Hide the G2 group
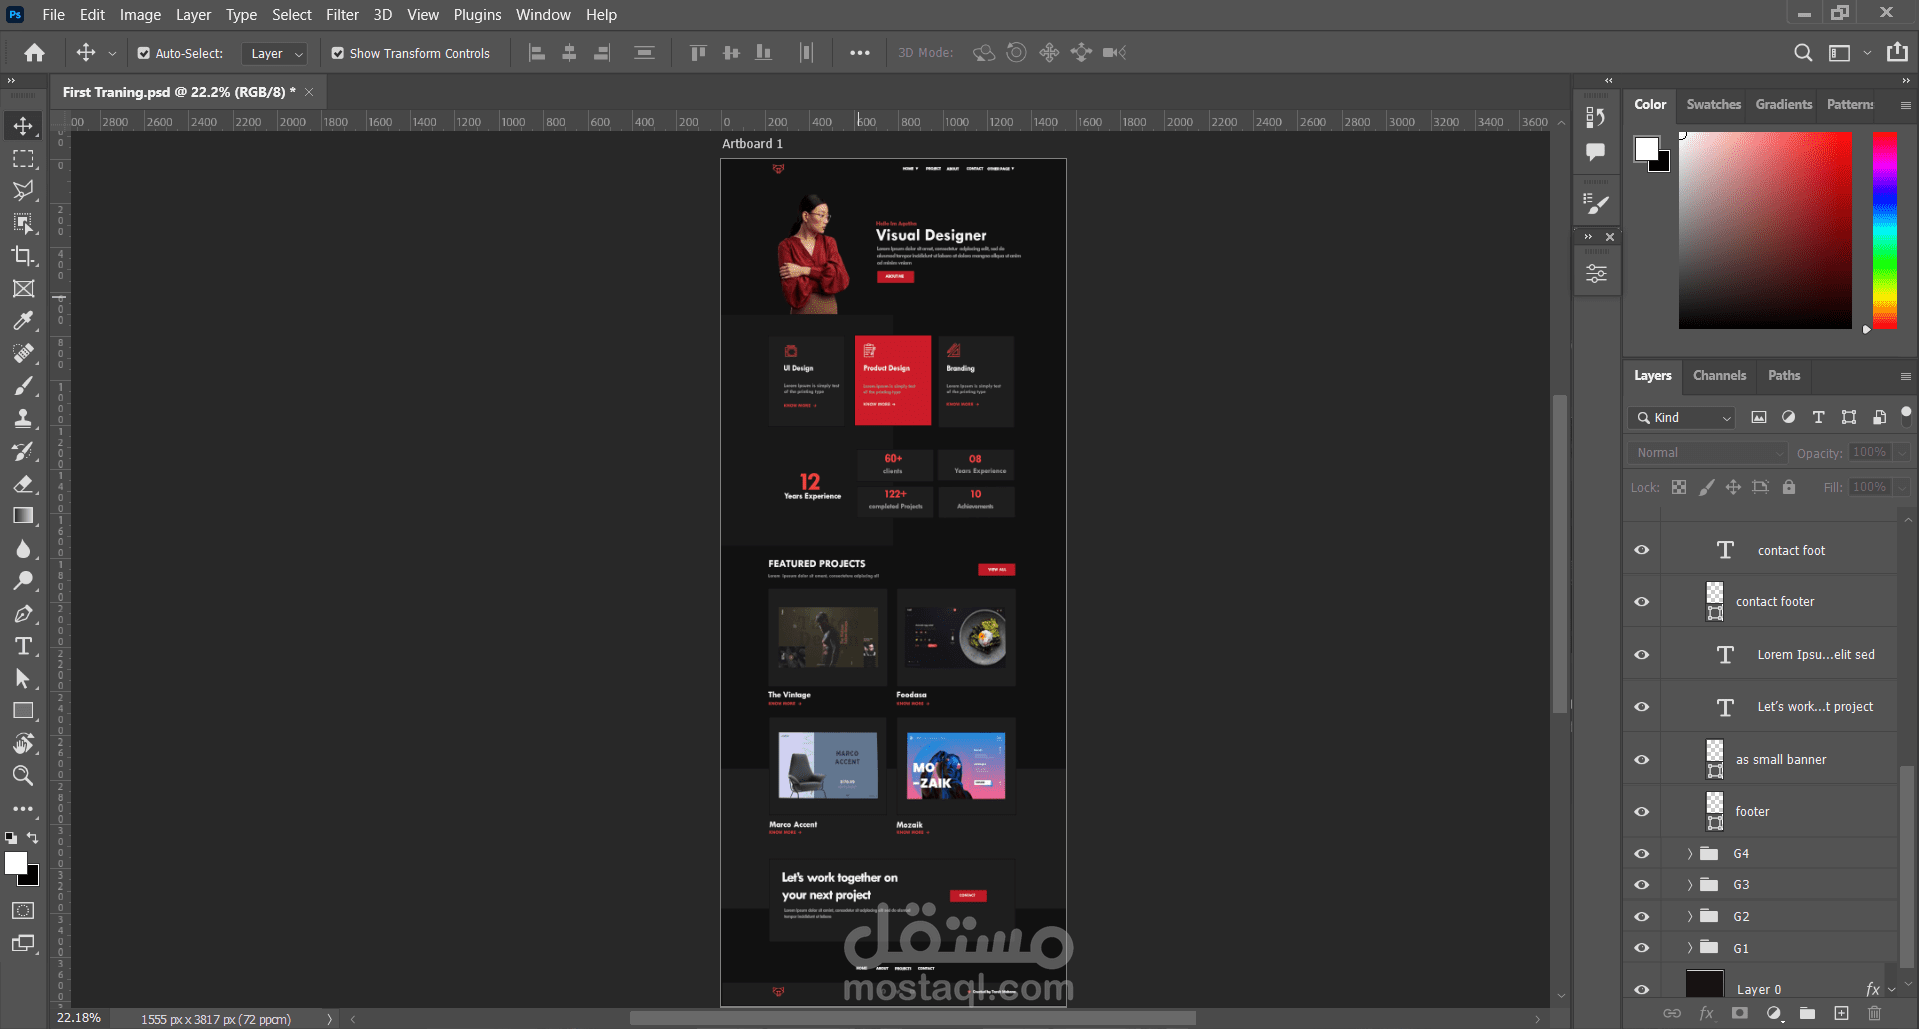 [1642, 917]
